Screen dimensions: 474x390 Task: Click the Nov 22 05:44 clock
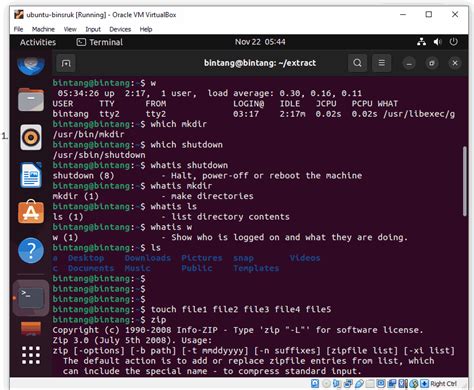click(260, 42)
